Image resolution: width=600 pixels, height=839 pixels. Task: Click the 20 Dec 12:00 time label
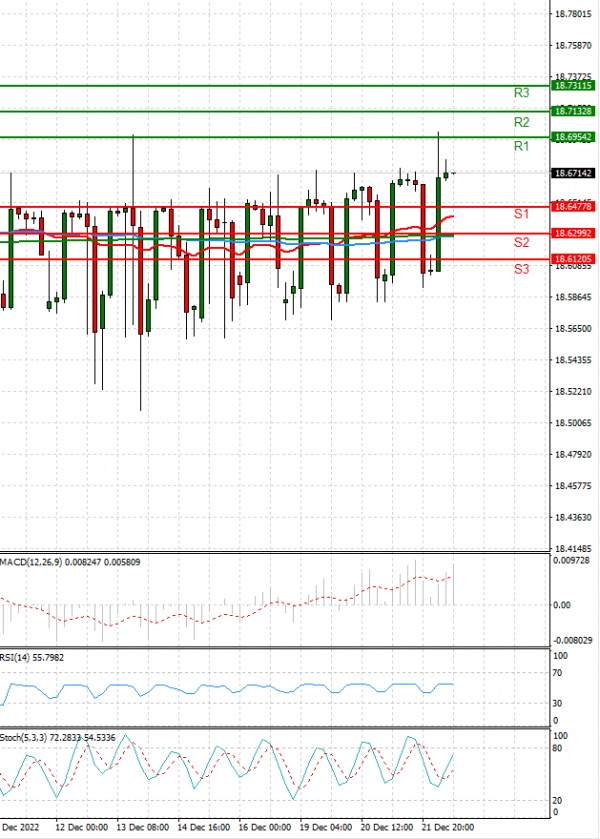(386, 827)
